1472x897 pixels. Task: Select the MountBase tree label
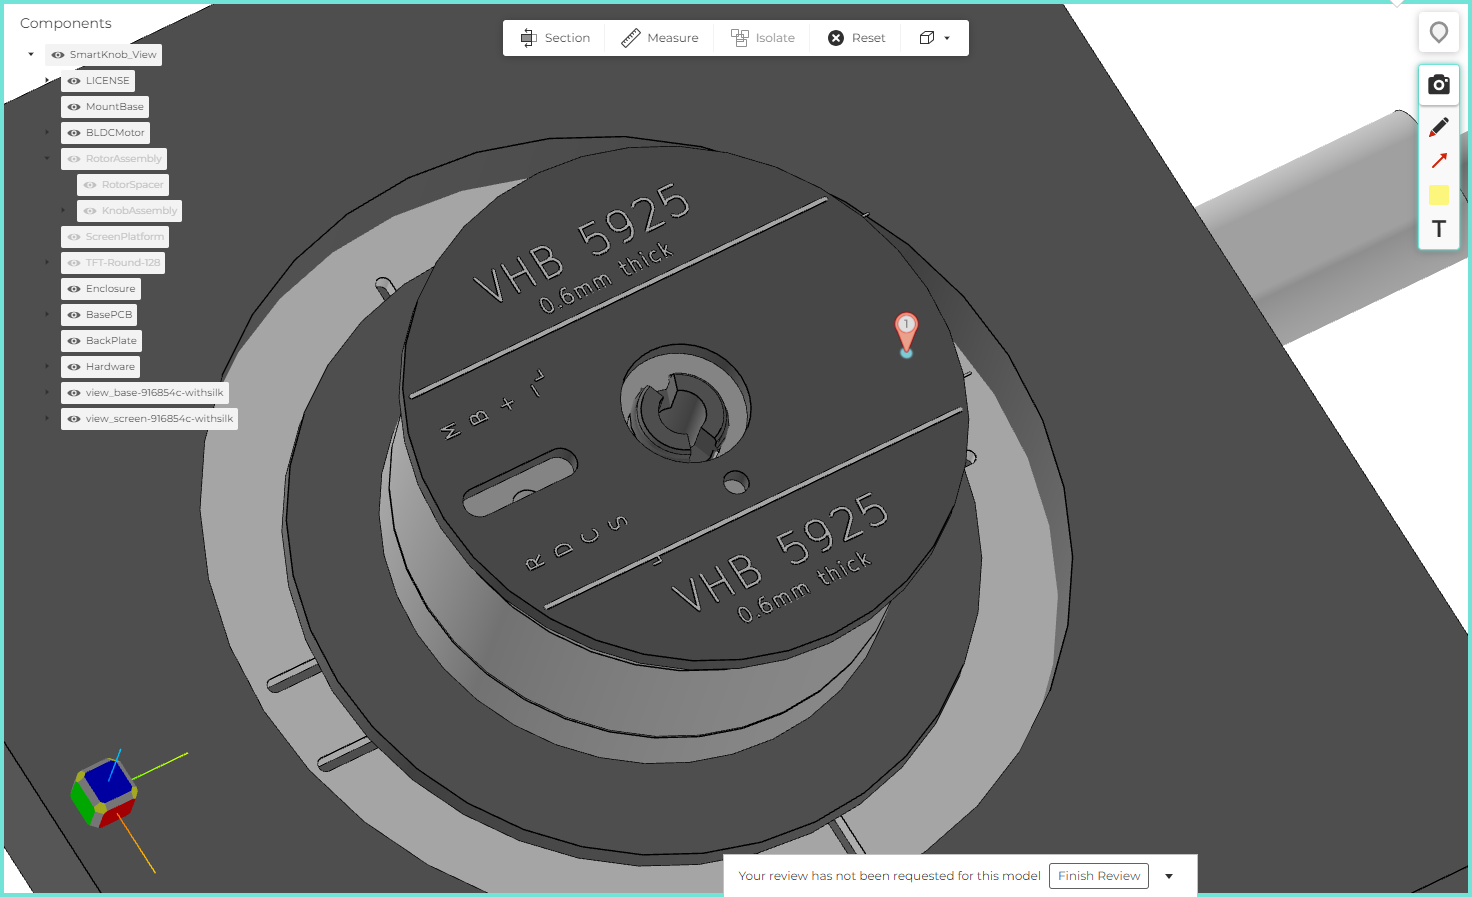[115, 107]
